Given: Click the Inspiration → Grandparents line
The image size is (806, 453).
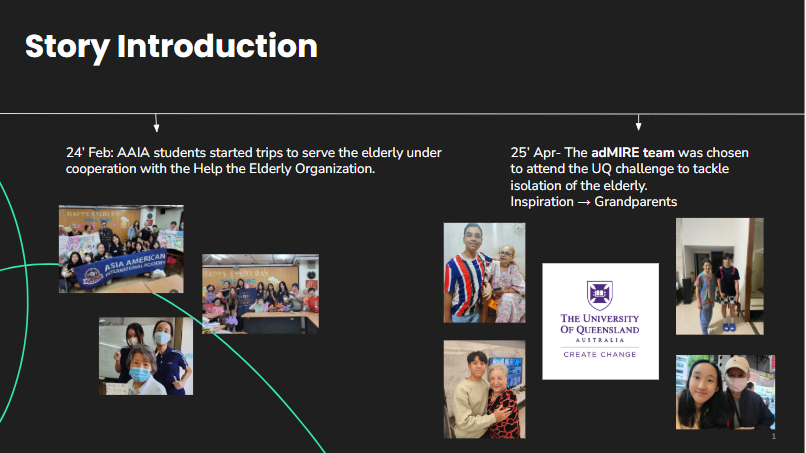Looking at the screenshot, I should 593,202.
